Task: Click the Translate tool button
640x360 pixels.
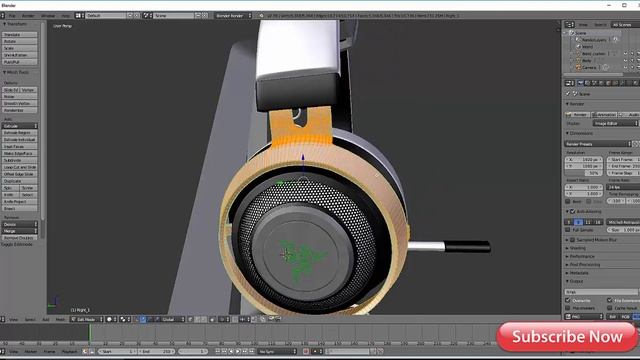Action: click(x=20, y=35)
